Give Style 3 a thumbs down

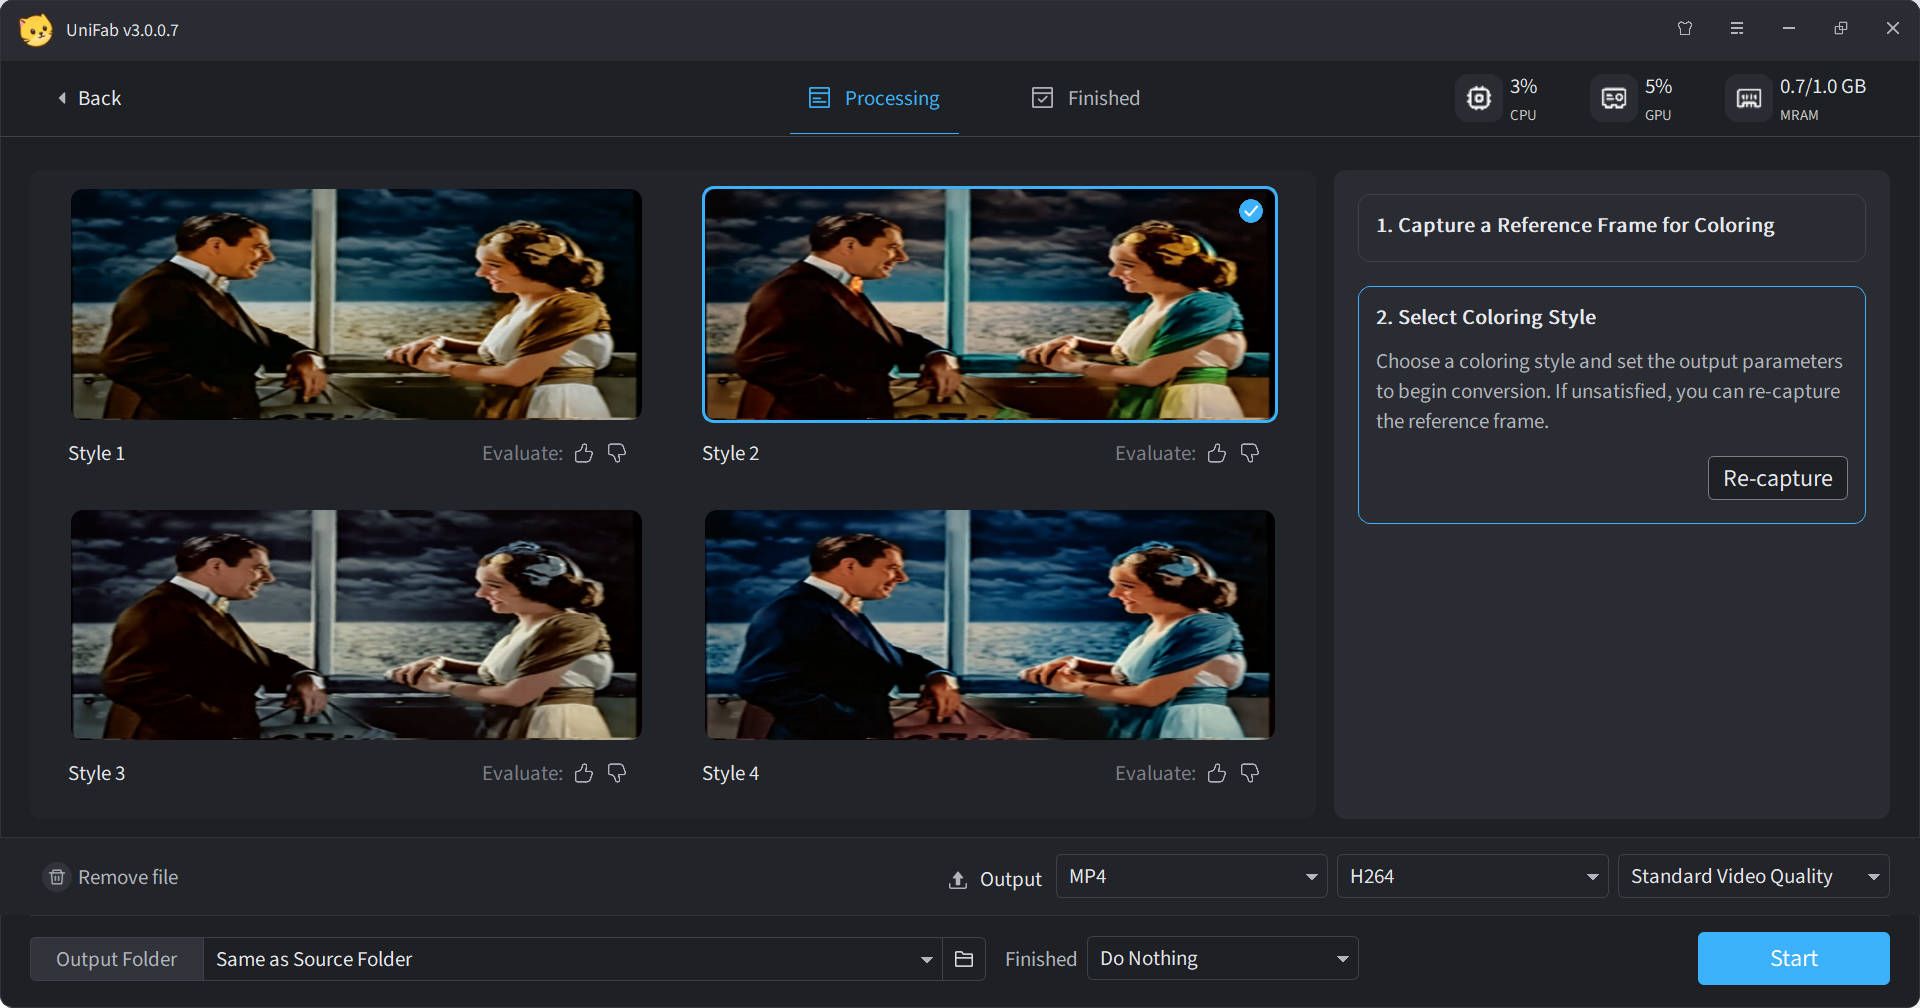[x=617, y=773]
